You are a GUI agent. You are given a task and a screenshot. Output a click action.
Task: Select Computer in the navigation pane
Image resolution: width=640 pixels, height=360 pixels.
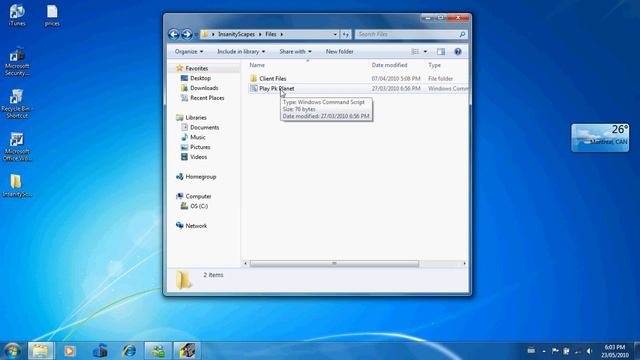198,196
